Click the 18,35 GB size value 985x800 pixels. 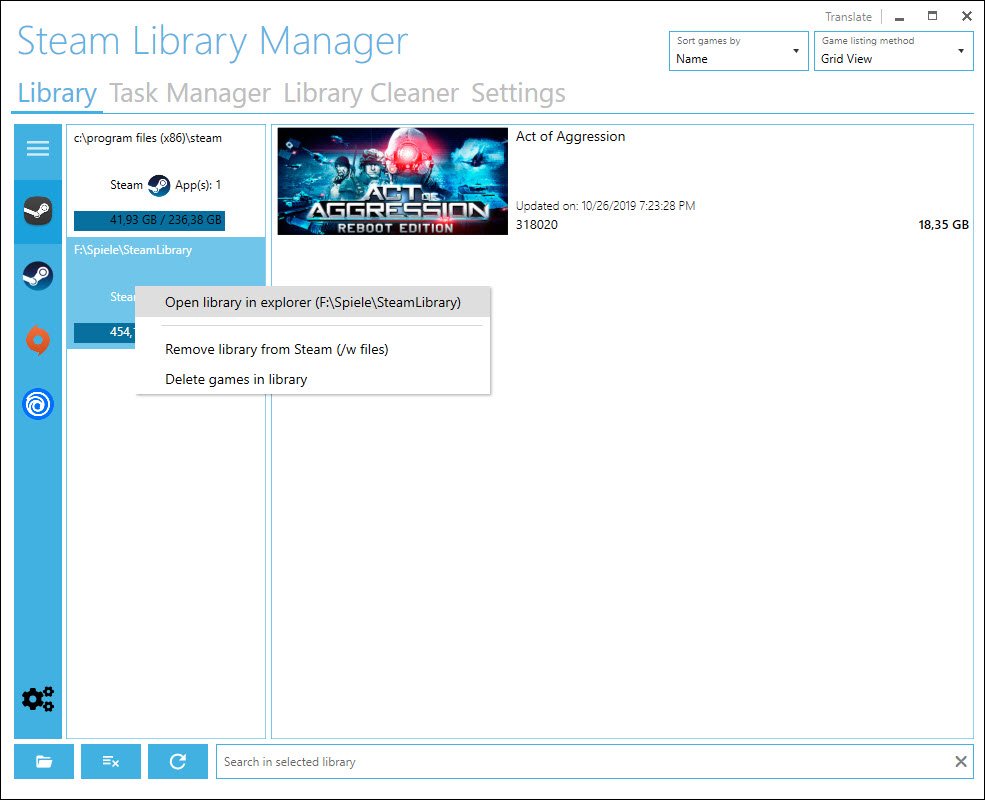pyautogui.click(x=944, y=225)
